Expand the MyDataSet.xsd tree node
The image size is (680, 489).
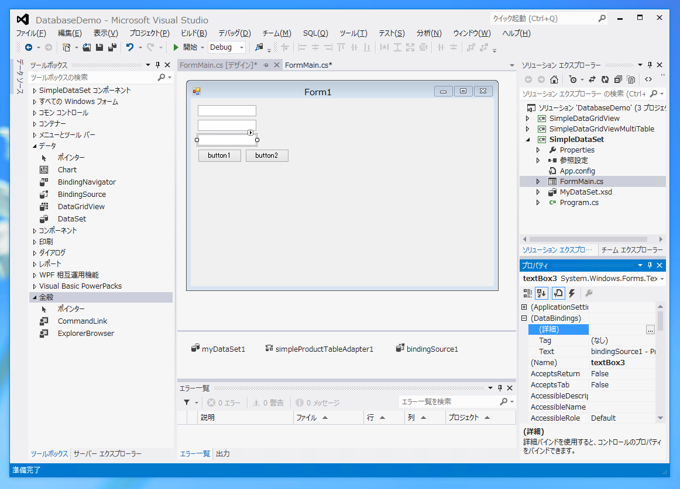[x=538, y=192]
